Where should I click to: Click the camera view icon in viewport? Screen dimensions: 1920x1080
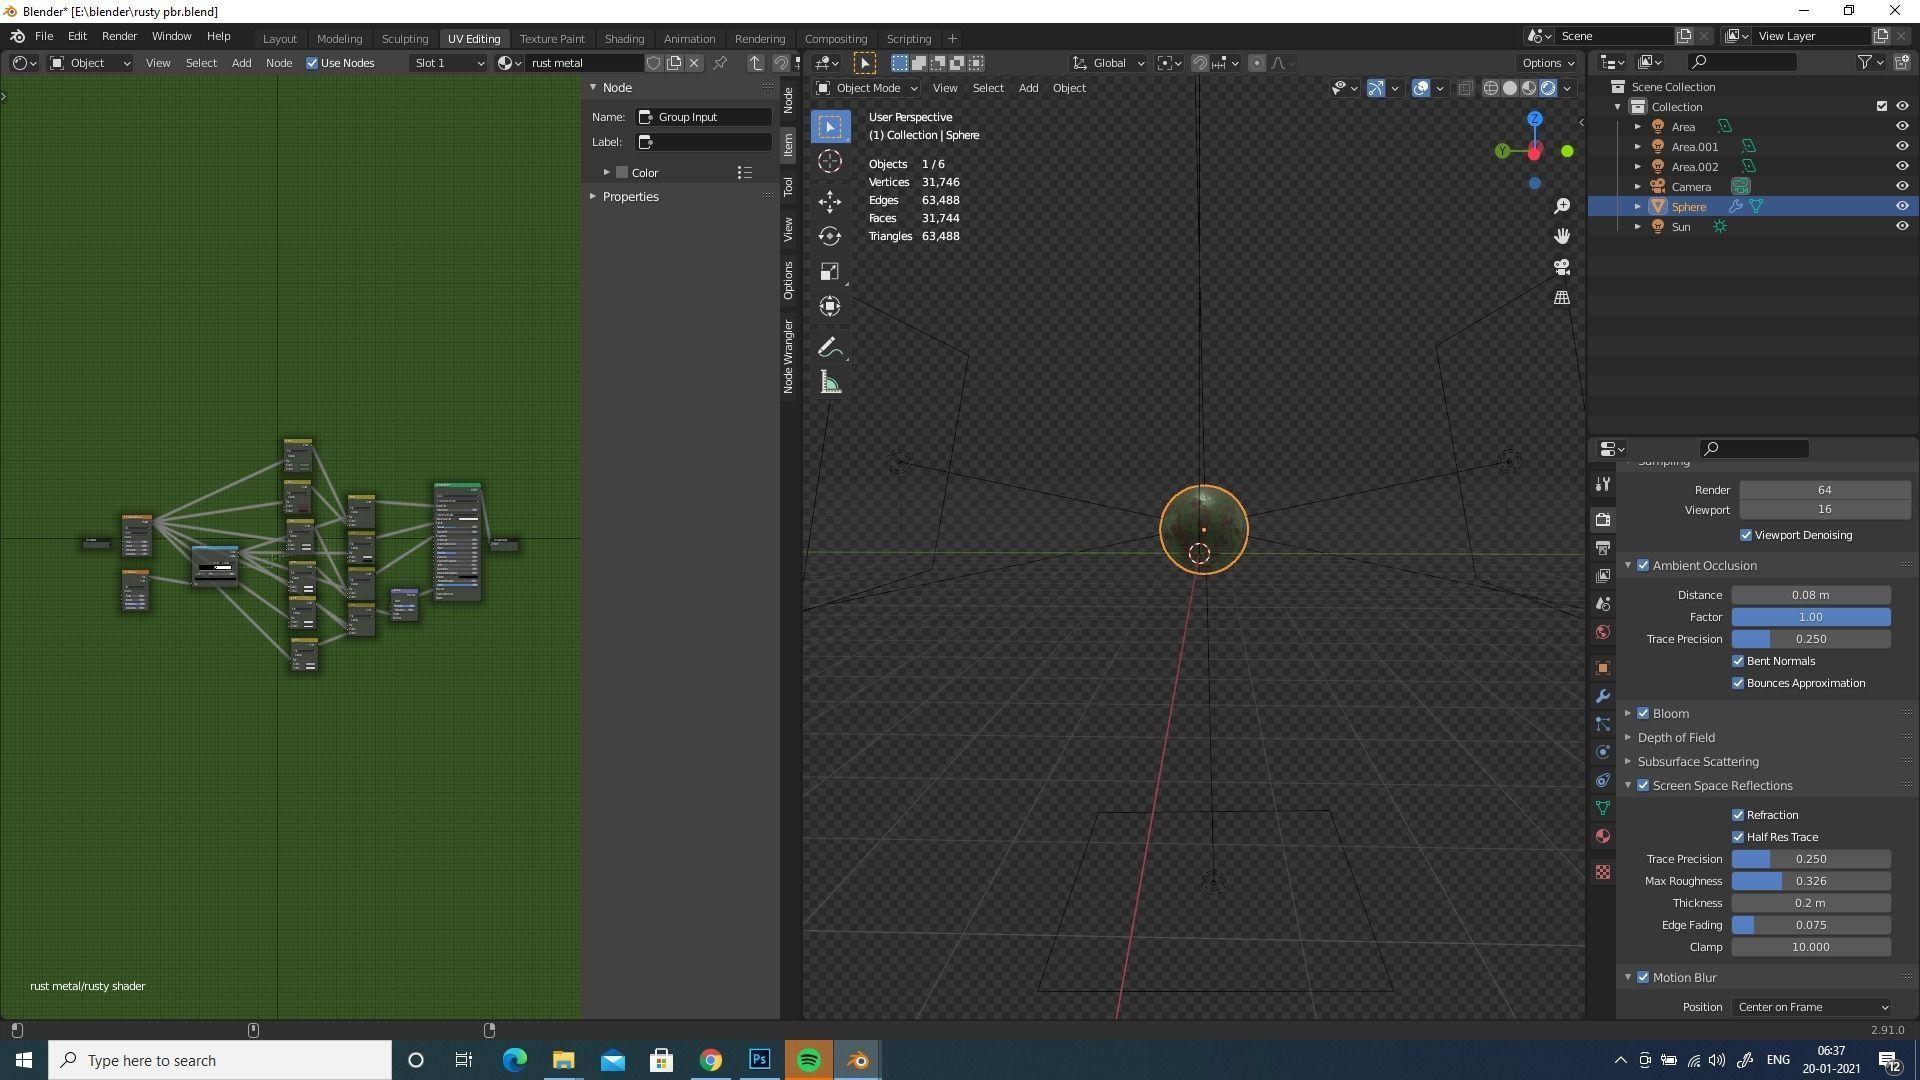click(x=1562, y=267)
